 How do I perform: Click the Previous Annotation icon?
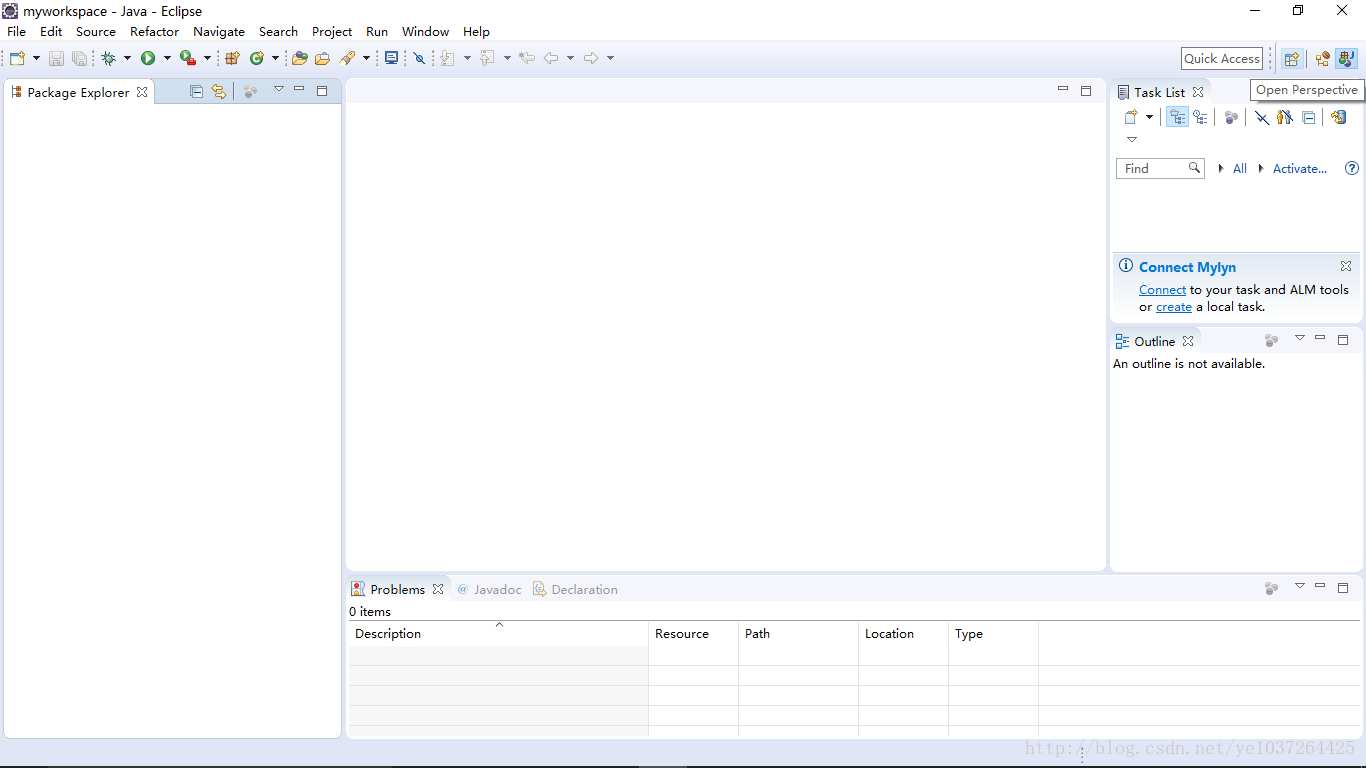[487, 58]
